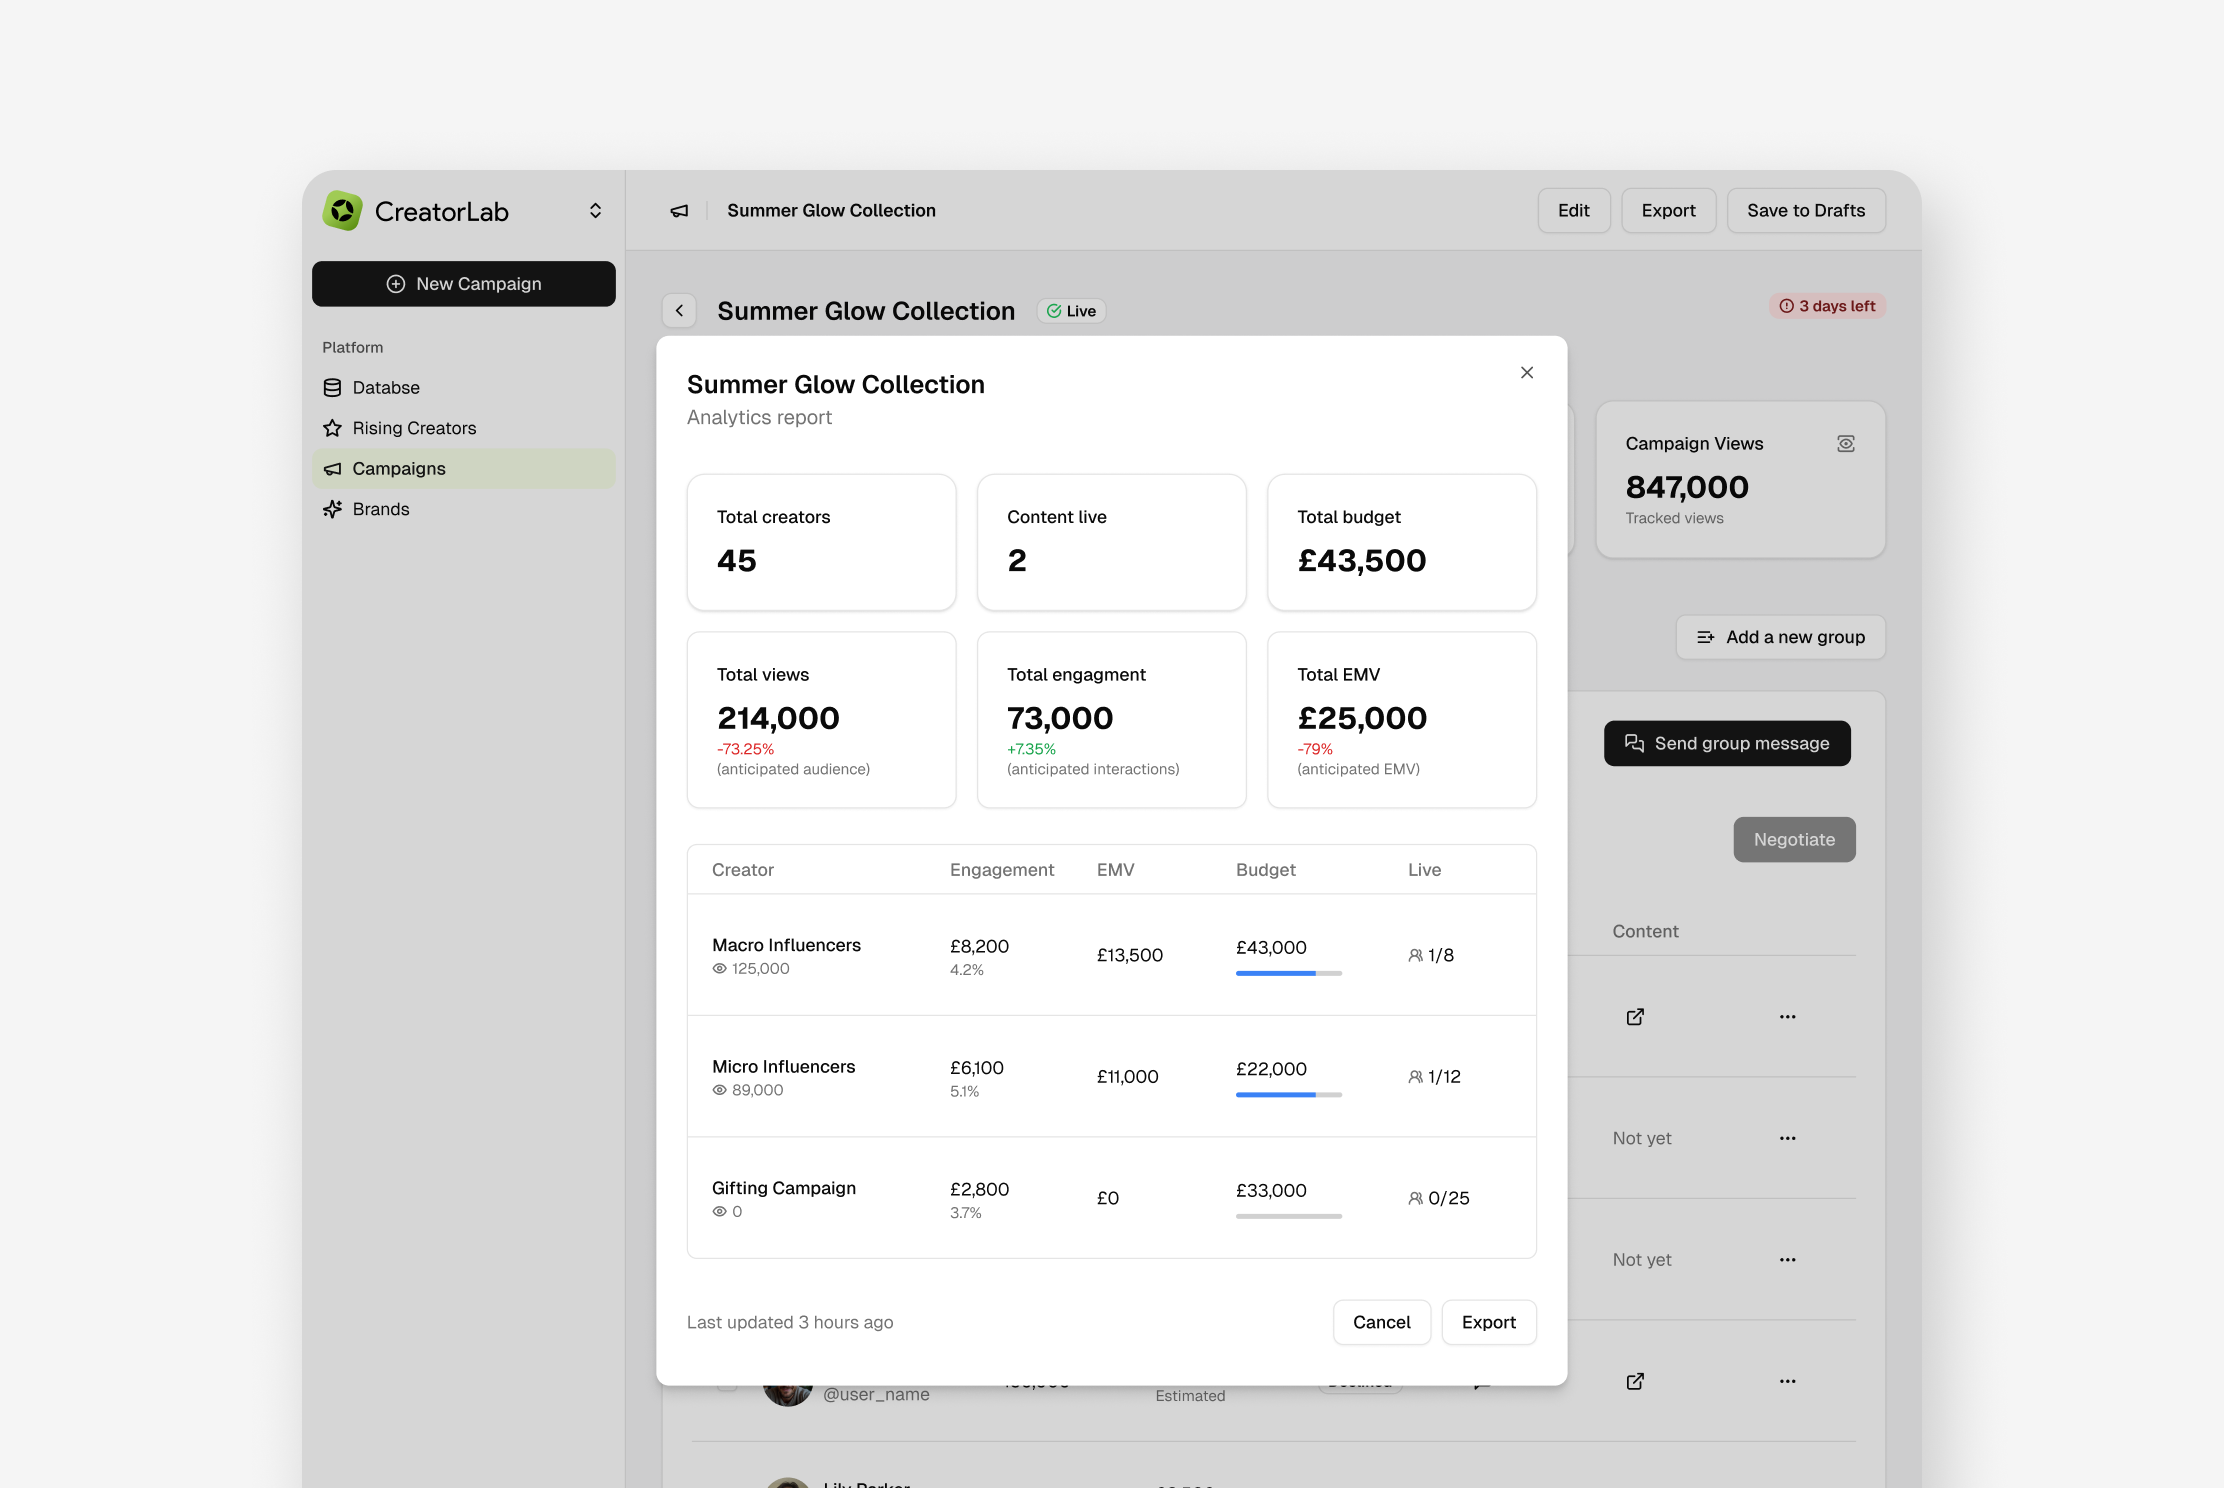Open the bottom external content link icon
This screenshot has width=2224, height=1488.
click(x=1635, y=1381)
